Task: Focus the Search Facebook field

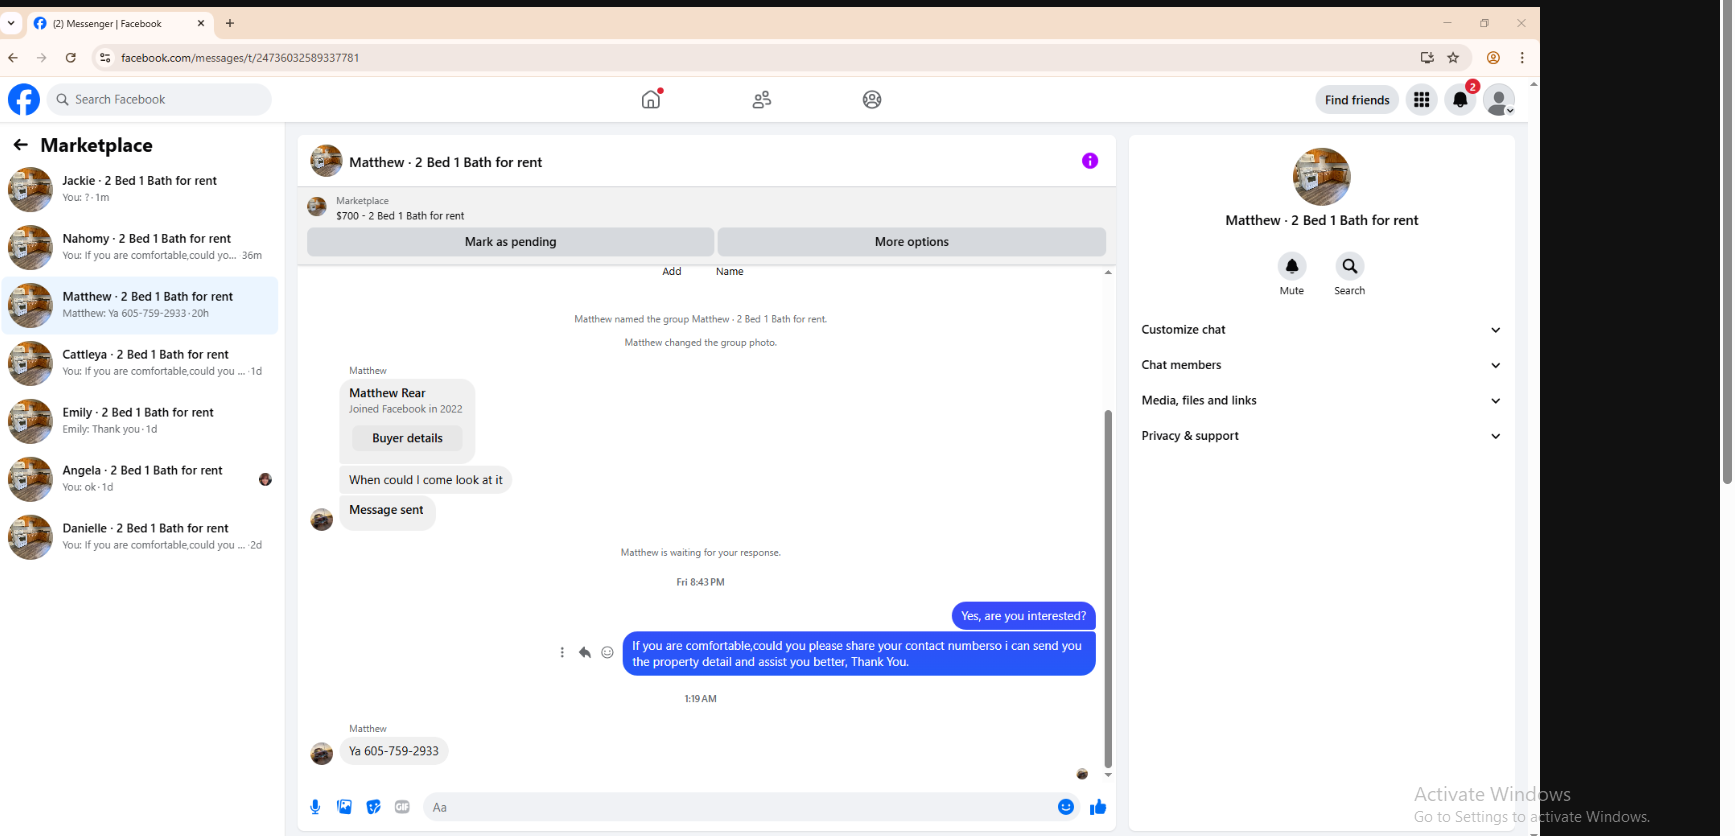Action: (x=159, y=99)
